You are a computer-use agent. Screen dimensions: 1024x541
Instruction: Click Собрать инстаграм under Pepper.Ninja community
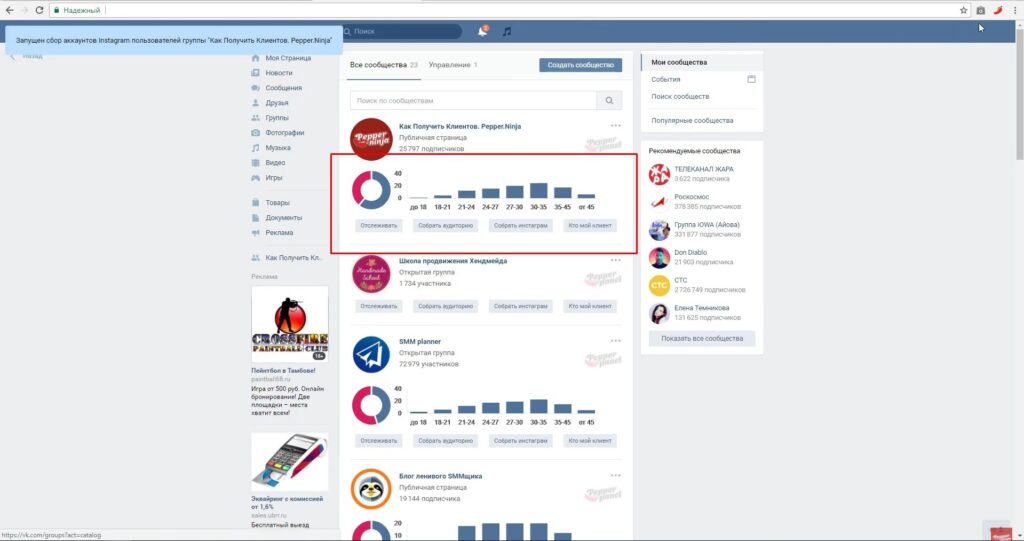tap(520, 225)
